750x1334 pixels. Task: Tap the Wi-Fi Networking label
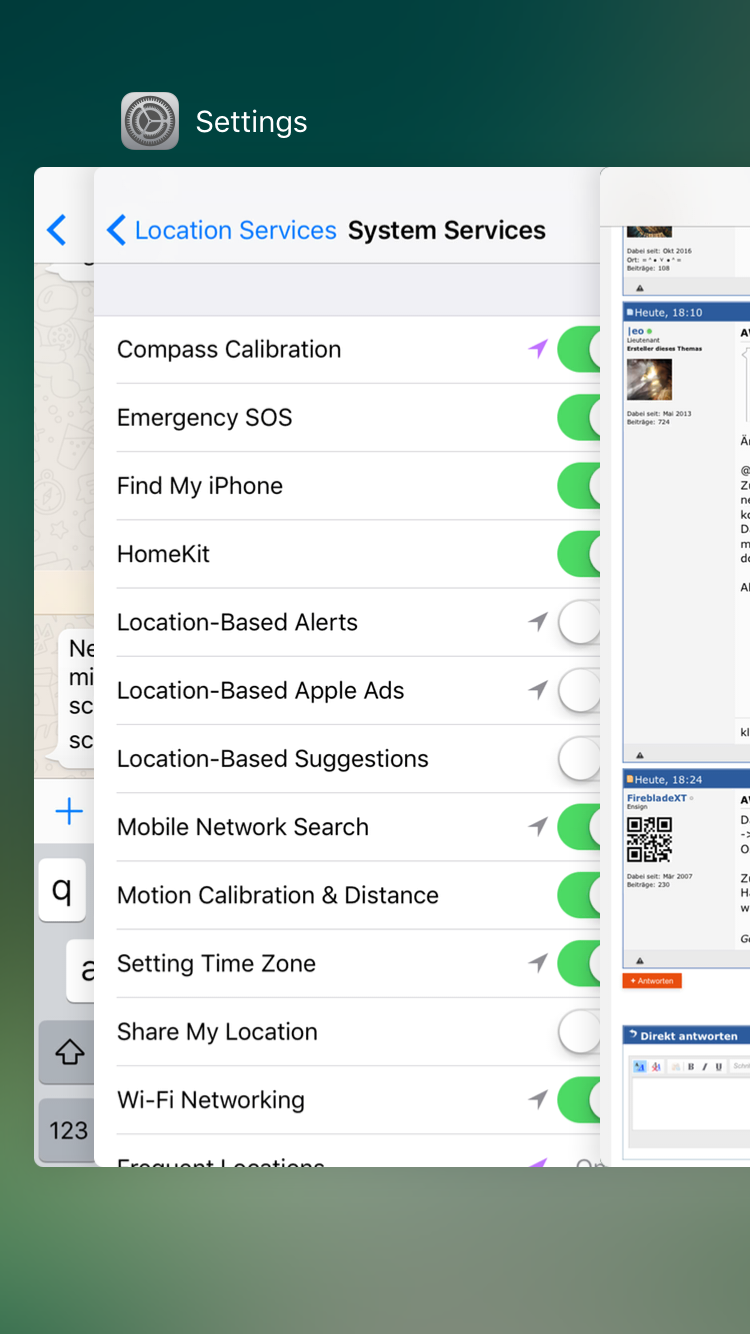point(211,1100)
